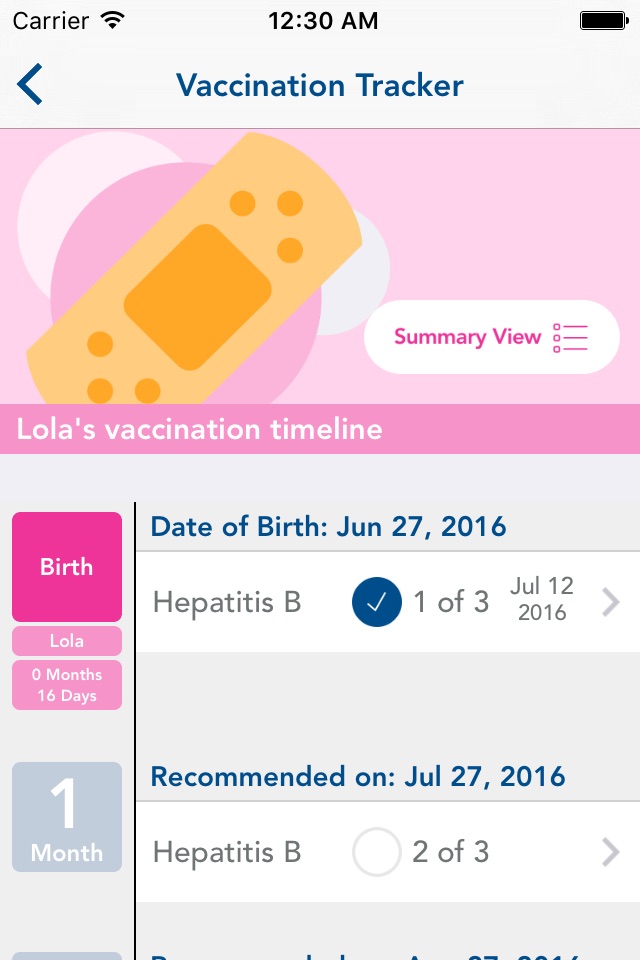Tap the Wi-Fi status icon

113,20
